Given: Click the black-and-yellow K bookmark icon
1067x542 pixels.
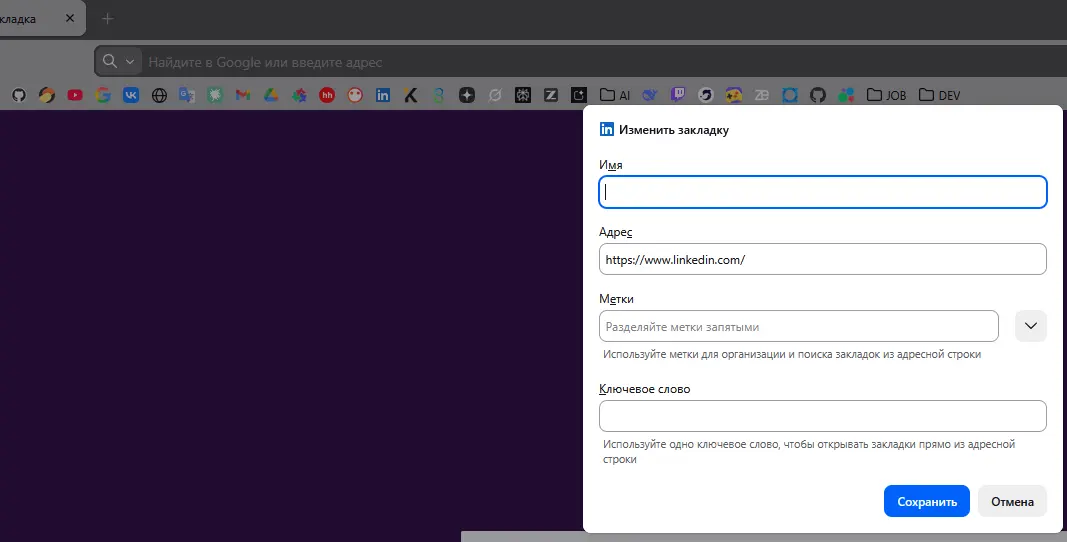Looking at the screenshot, I should tap(411, 95).
